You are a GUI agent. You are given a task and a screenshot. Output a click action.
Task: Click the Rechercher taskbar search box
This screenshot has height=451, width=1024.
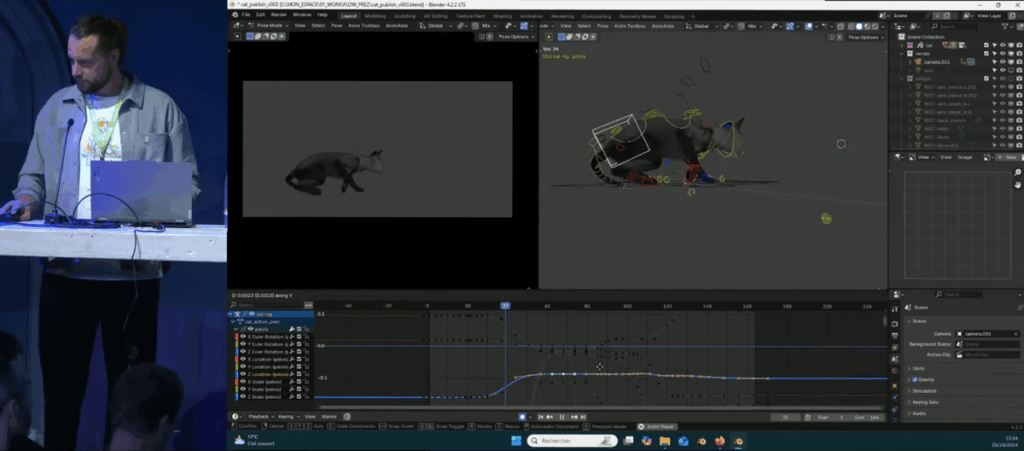pos(571,441)
